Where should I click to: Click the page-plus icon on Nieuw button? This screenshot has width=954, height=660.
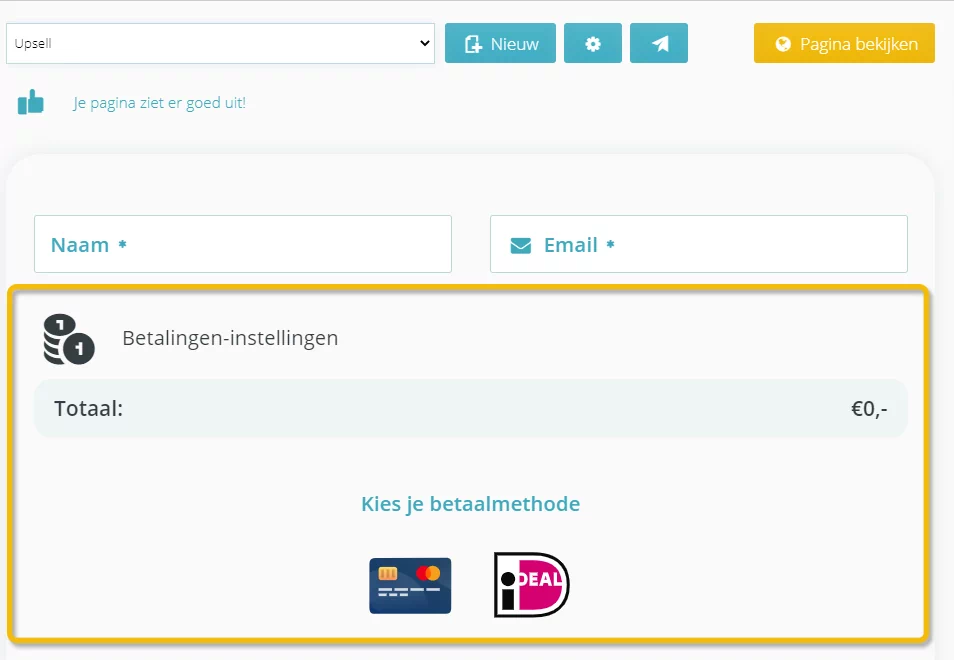click(x=473, y=44)
